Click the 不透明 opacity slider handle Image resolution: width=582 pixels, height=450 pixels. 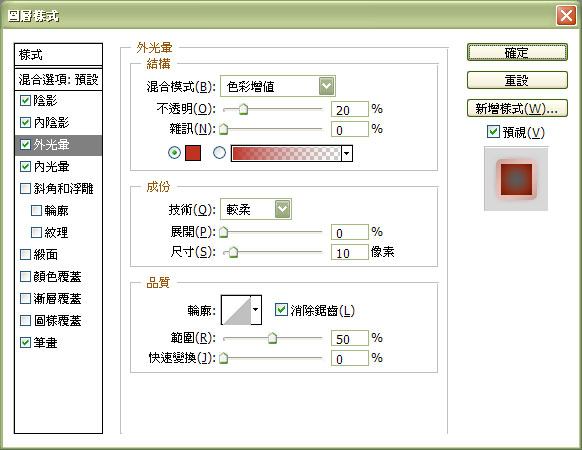(x=243, y=109)
